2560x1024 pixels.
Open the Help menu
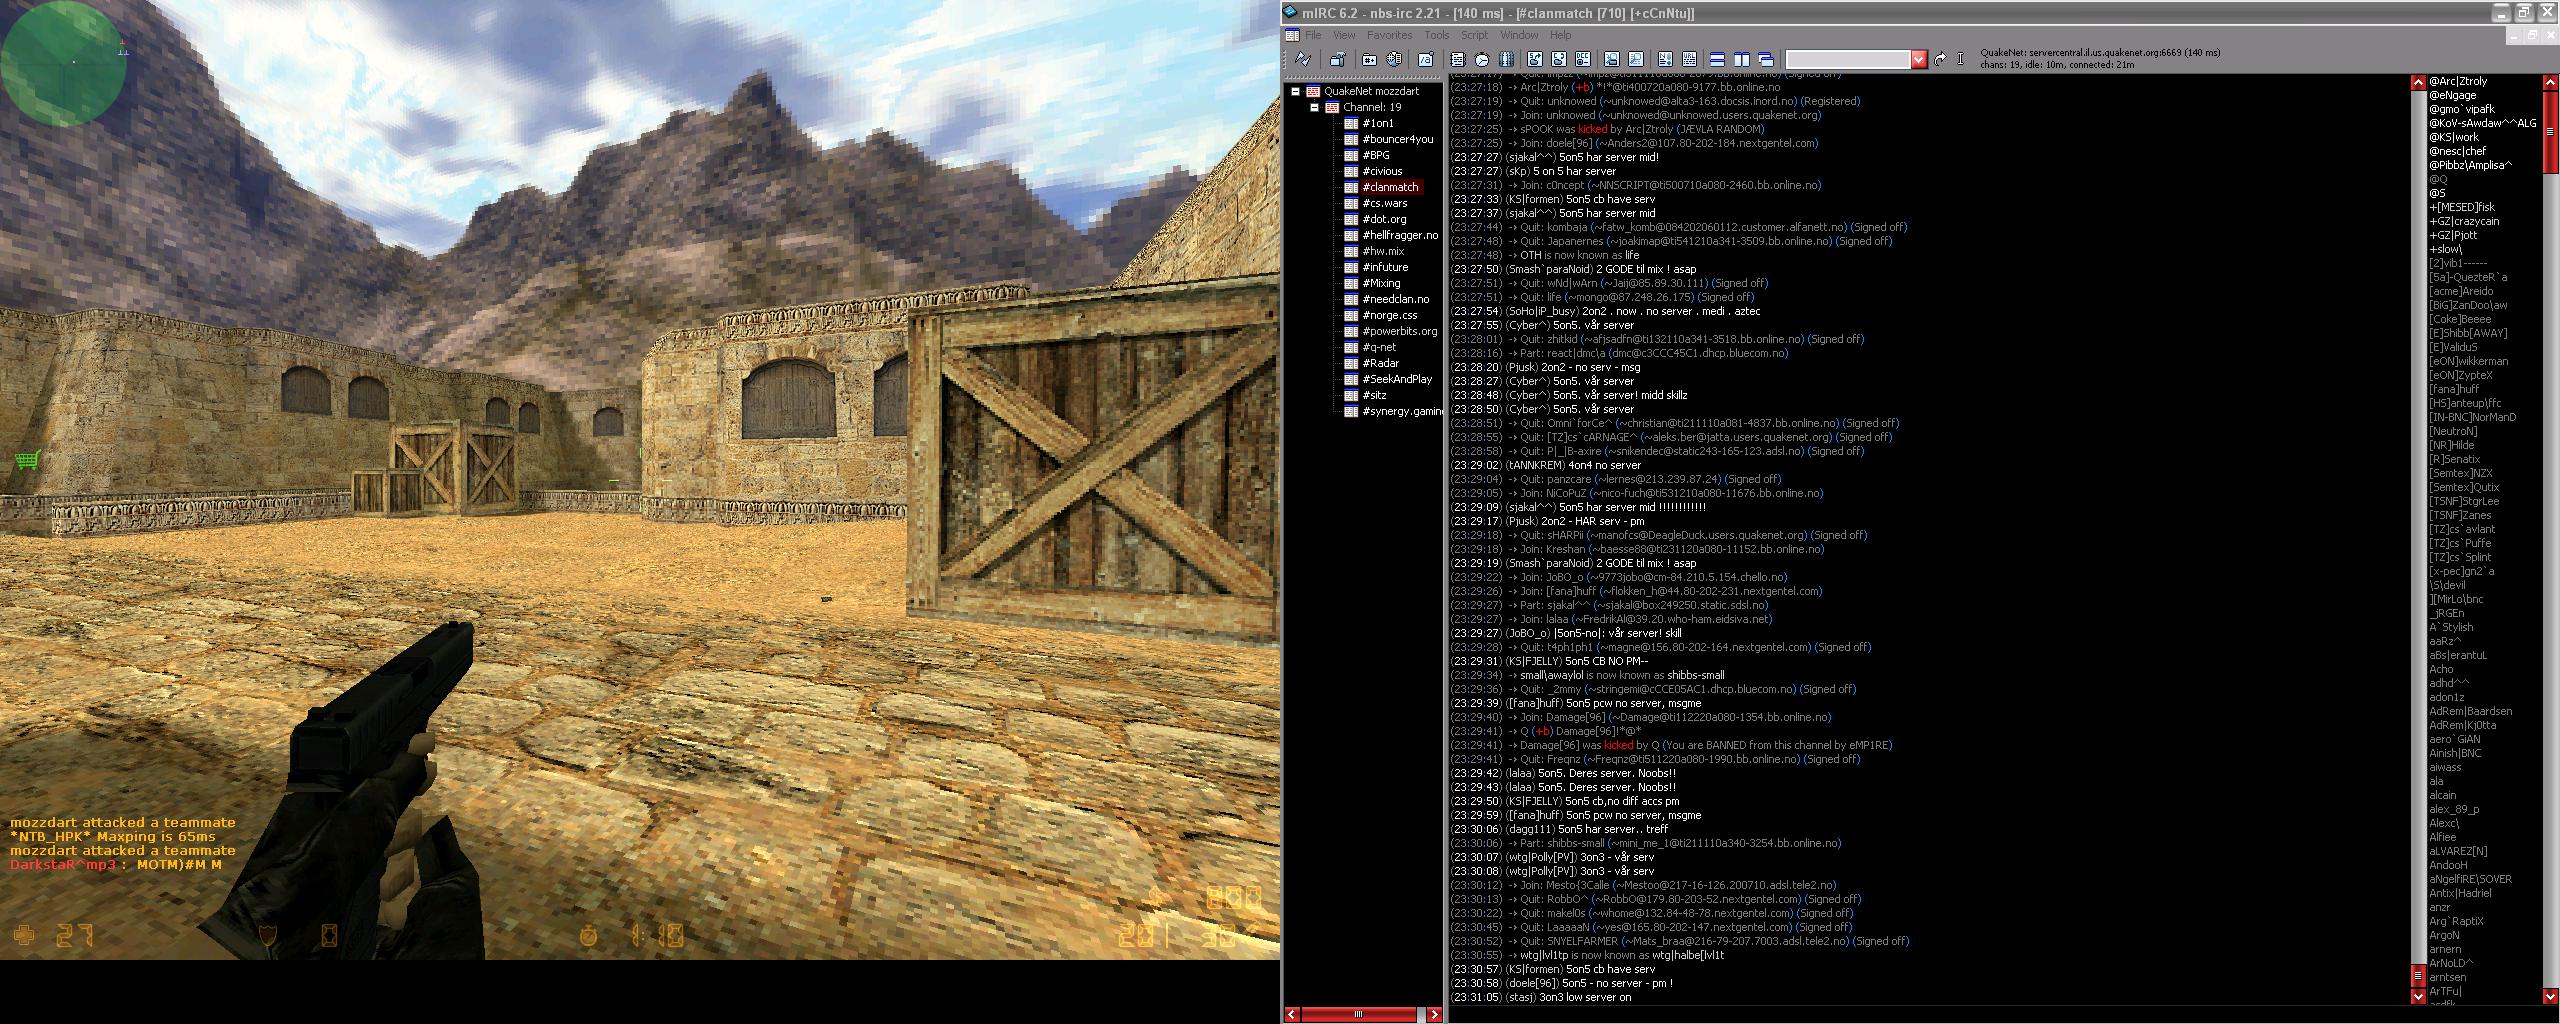pos(1560,35)
